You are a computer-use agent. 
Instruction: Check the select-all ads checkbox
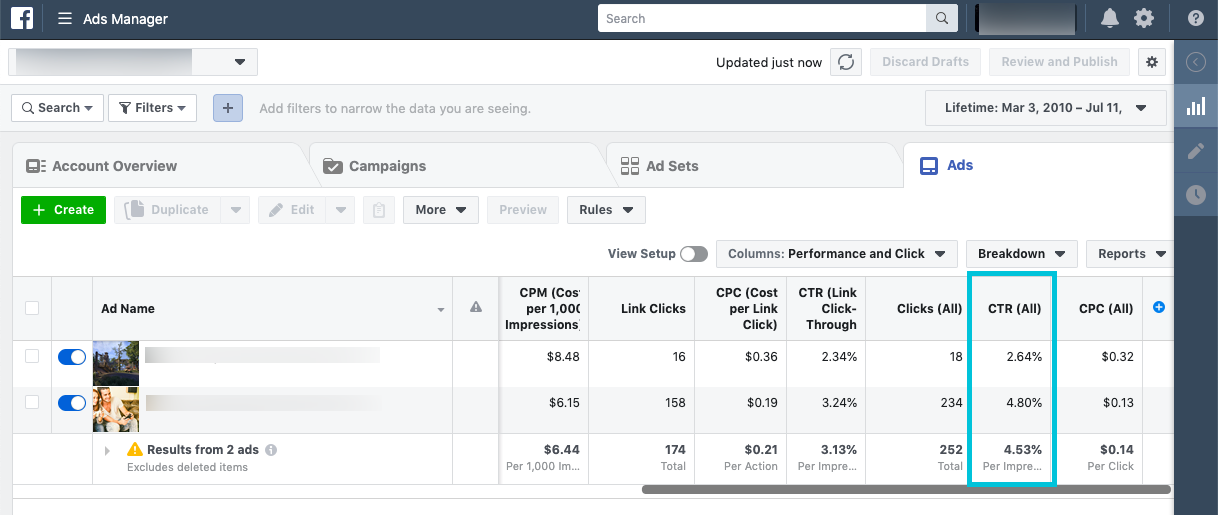(x=32, y=308)
